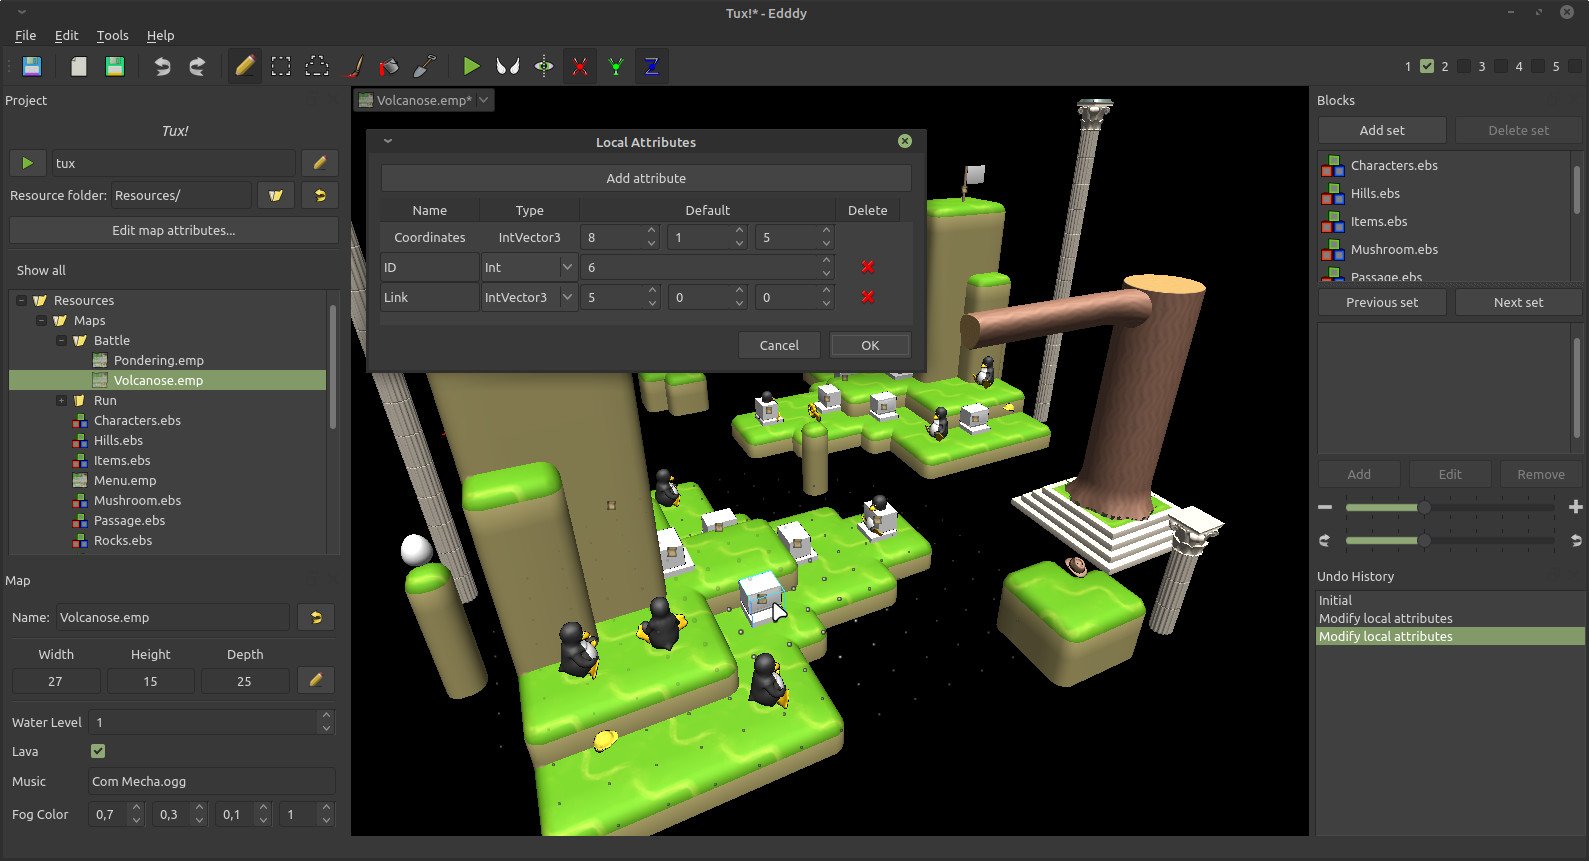1589x861 pixels.
Task: Edit map dimensions with pencil icon
Action: (x=316, y=680)
